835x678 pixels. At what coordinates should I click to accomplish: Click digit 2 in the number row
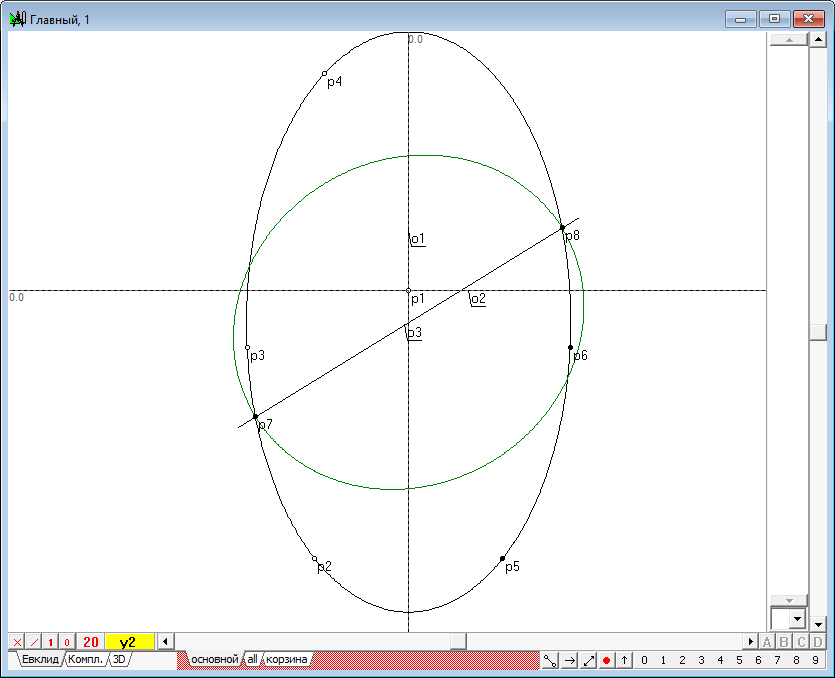tap(682, 660)
